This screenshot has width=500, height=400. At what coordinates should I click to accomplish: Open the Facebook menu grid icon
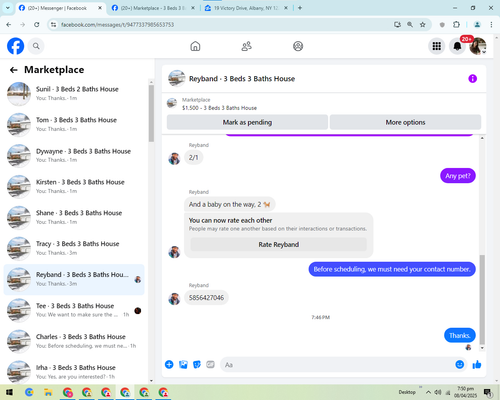tap(436, 46)
